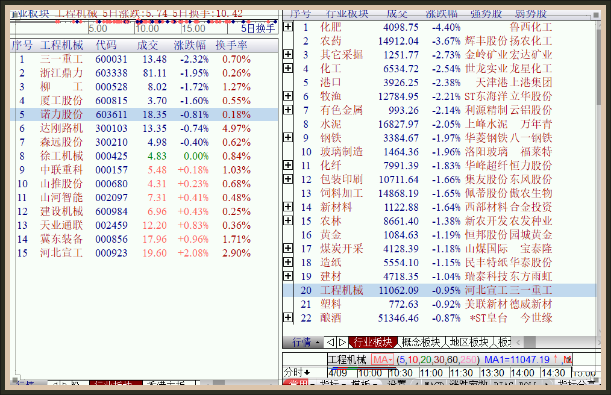Sort sectors by 涨跌幅 column header
This screenshot has height=395, width=611.
pos(441,14)
